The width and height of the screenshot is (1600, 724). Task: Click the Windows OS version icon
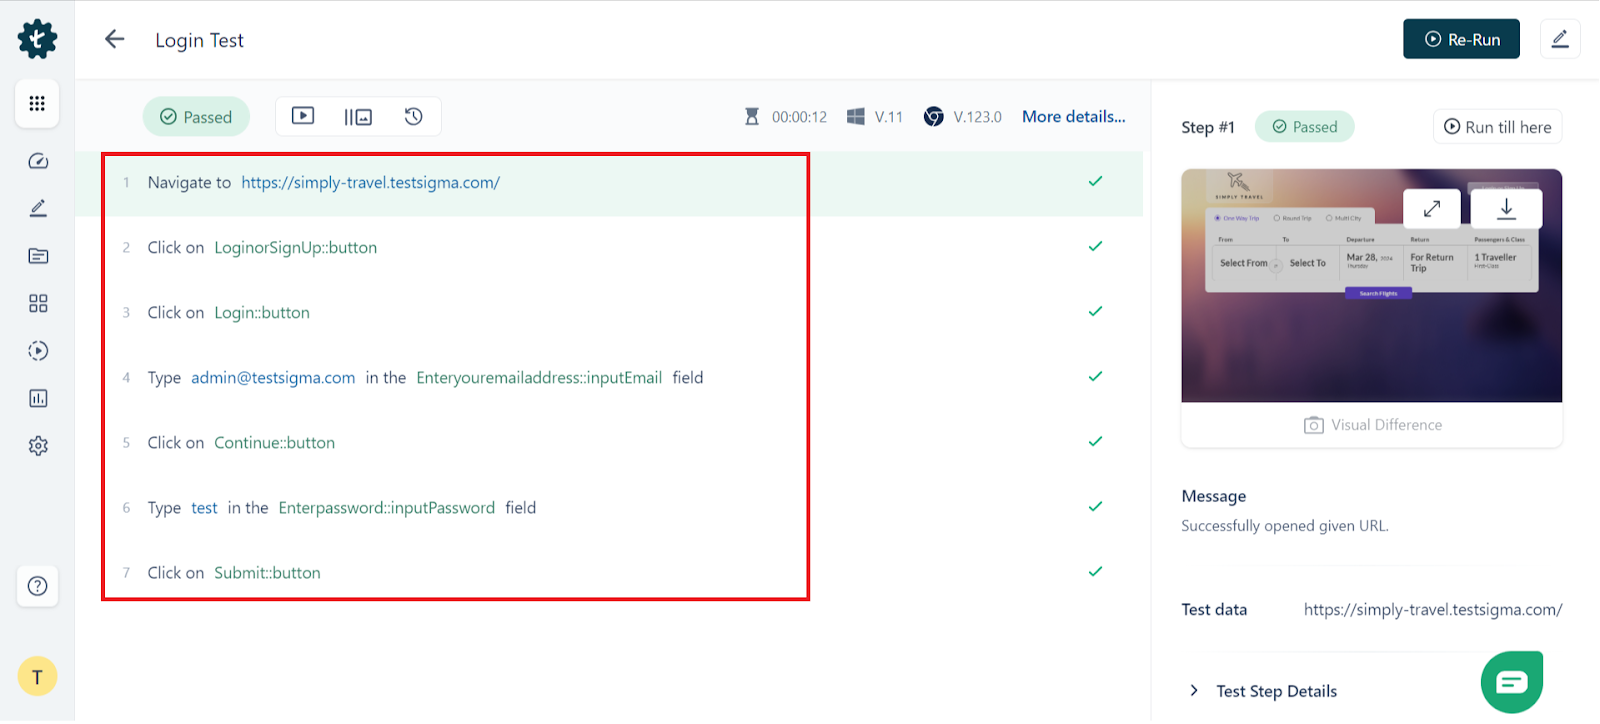(856, 117)
